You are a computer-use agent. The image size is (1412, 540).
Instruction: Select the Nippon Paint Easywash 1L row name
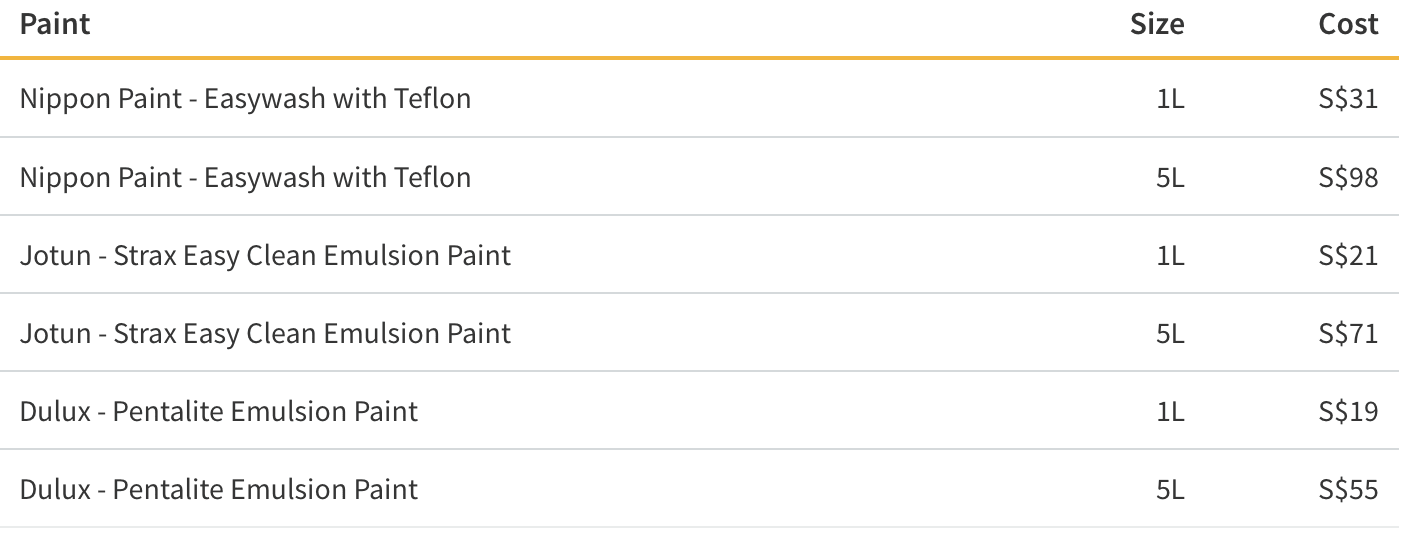coord(245,99)
